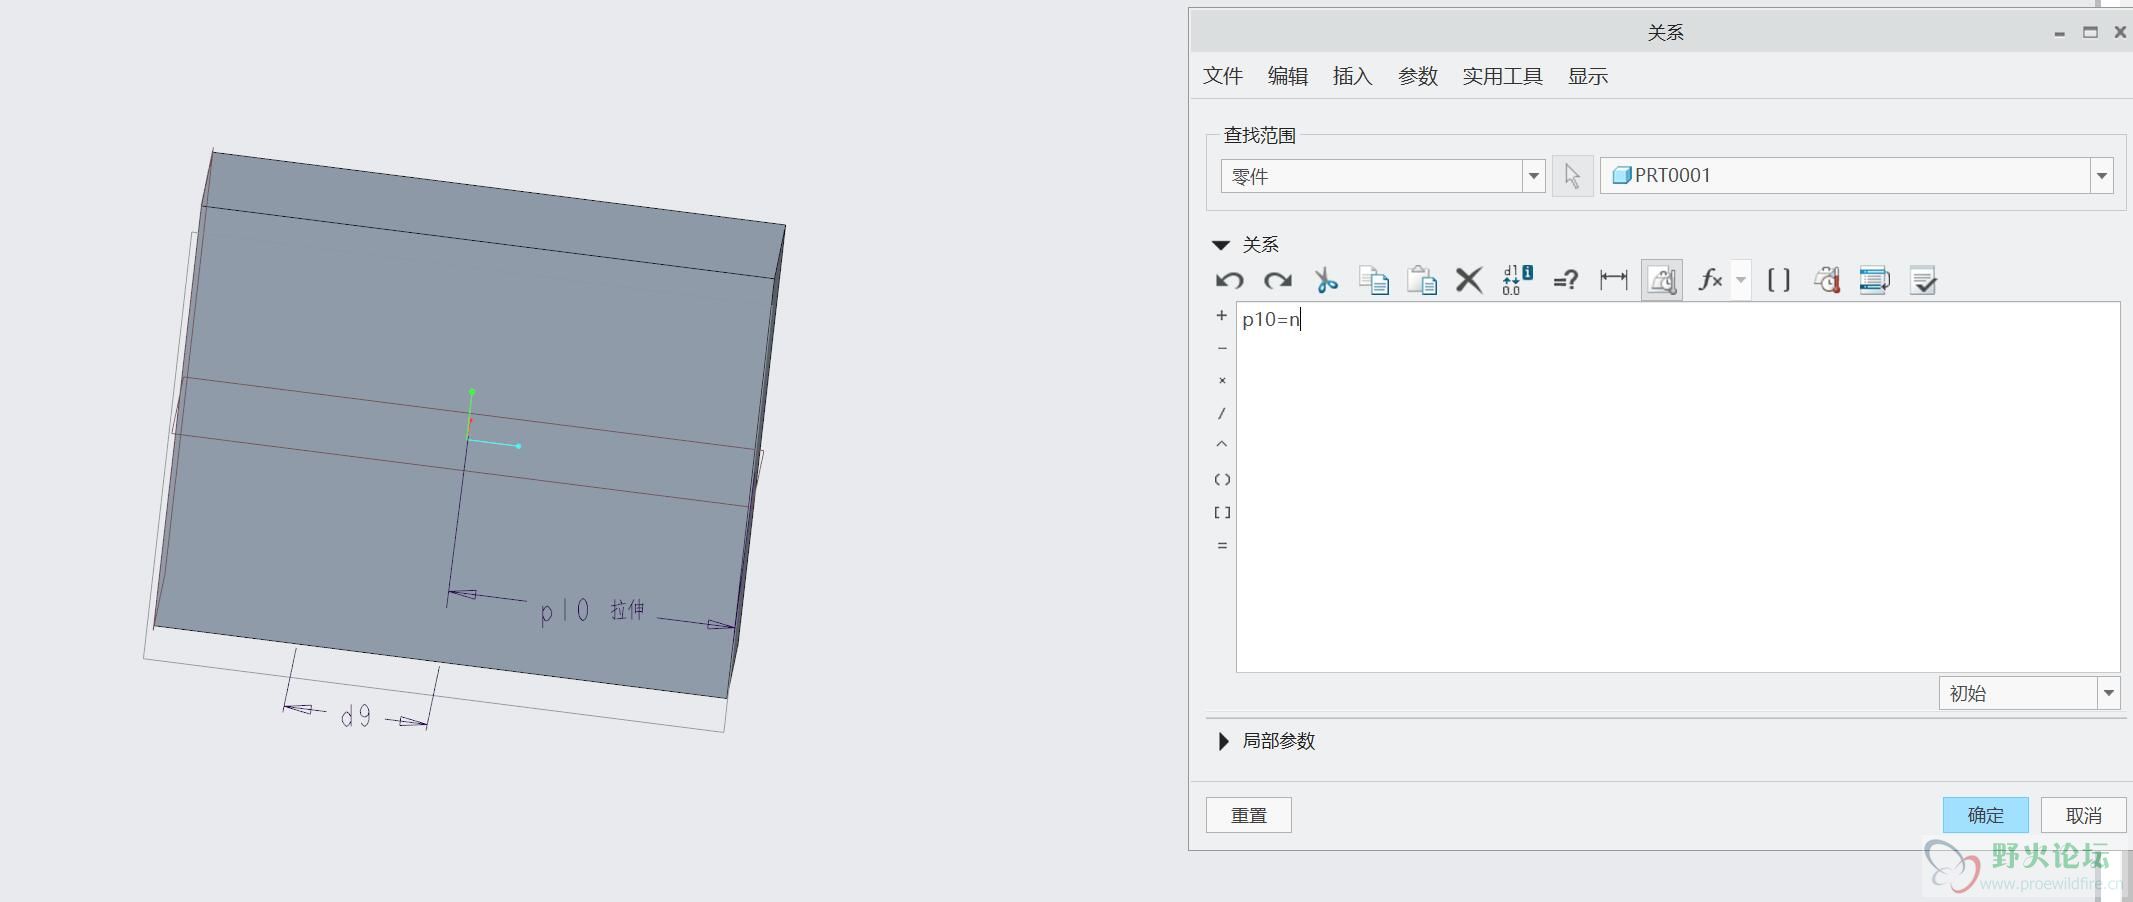The image size is (2133, 902).
Task: Open the fx function list arrow
Action: pyautogui.click(x=1741, y=281)
